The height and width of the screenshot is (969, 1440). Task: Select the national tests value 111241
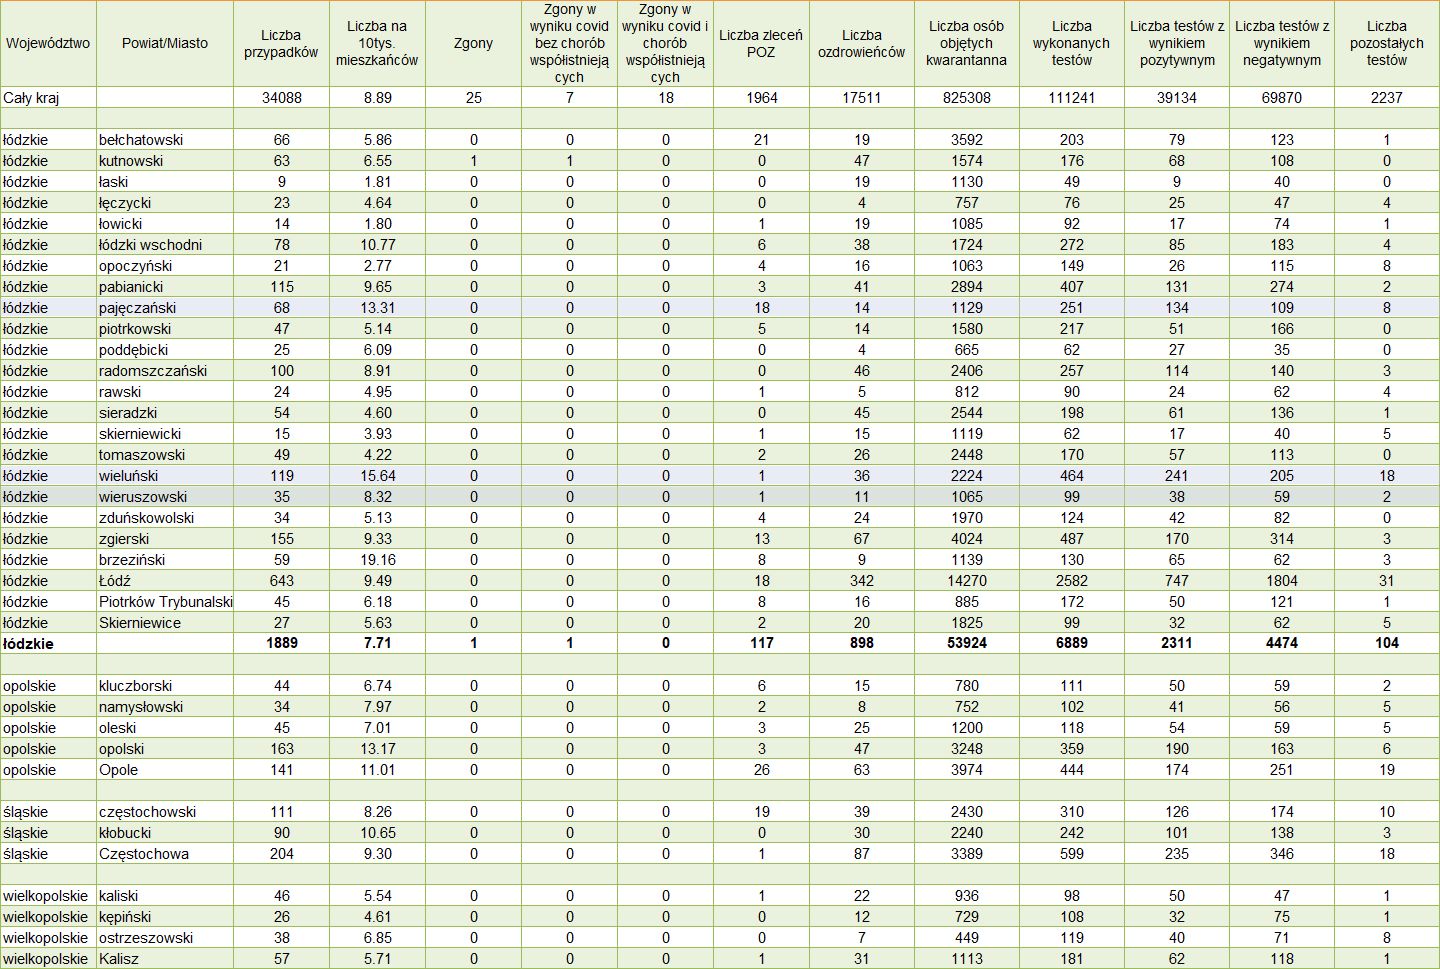1072,98
